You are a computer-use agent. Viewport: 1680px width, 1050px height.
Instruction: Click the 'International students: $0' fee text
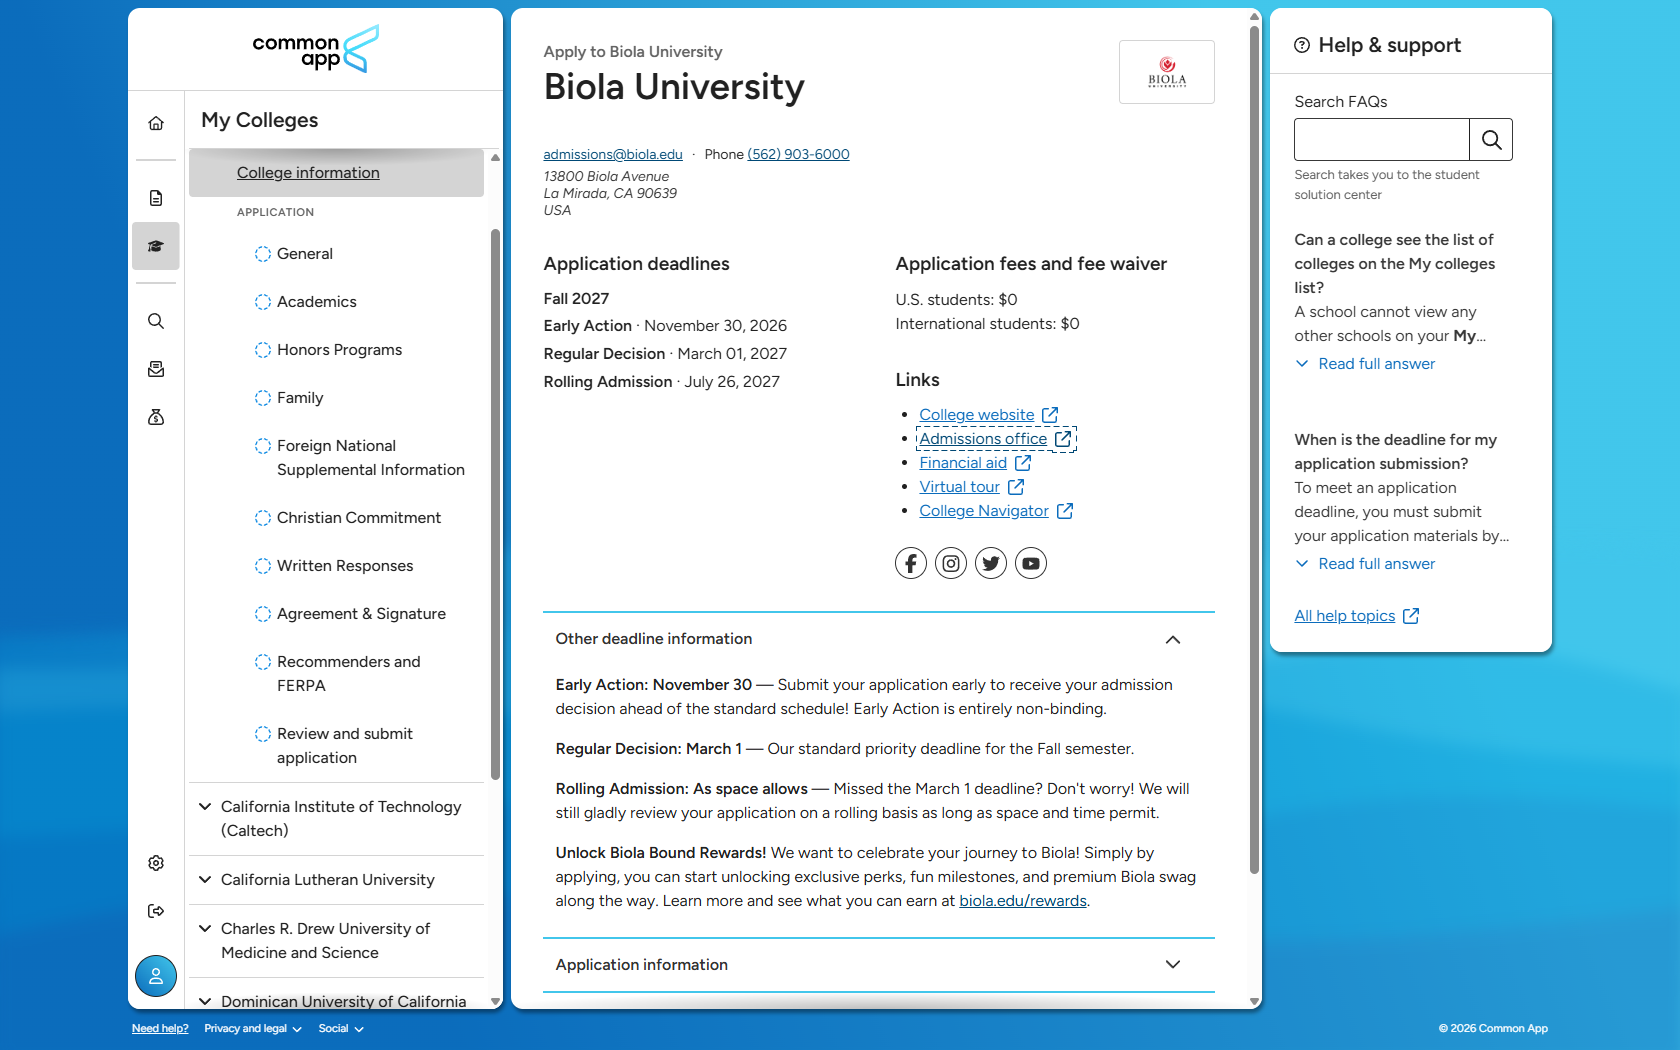click(x=987, y=324)
